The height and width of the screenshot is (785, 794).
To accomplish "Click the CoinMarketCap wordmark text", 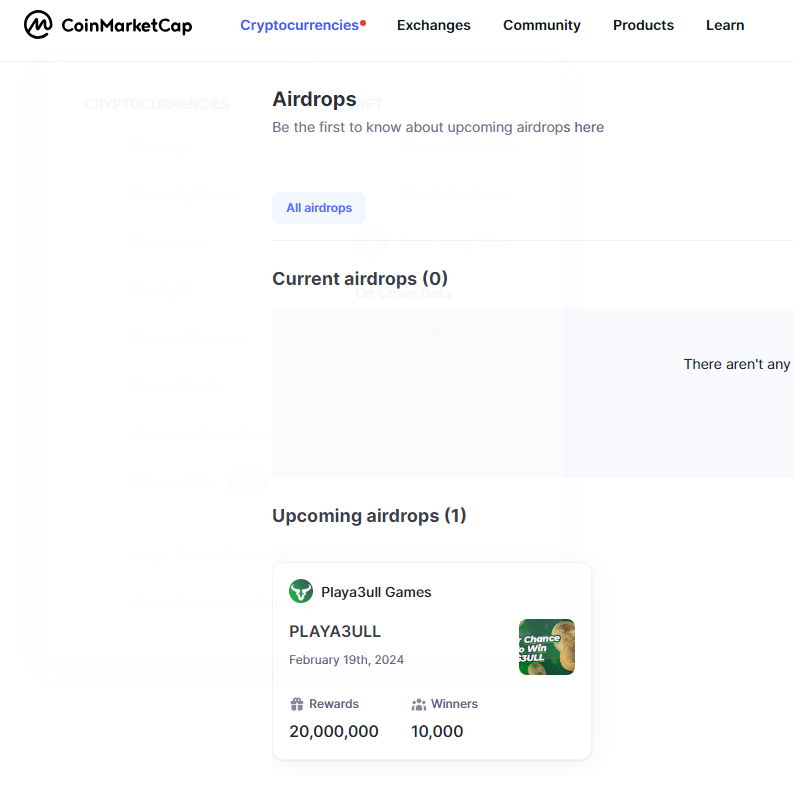I will coord(126,25).
